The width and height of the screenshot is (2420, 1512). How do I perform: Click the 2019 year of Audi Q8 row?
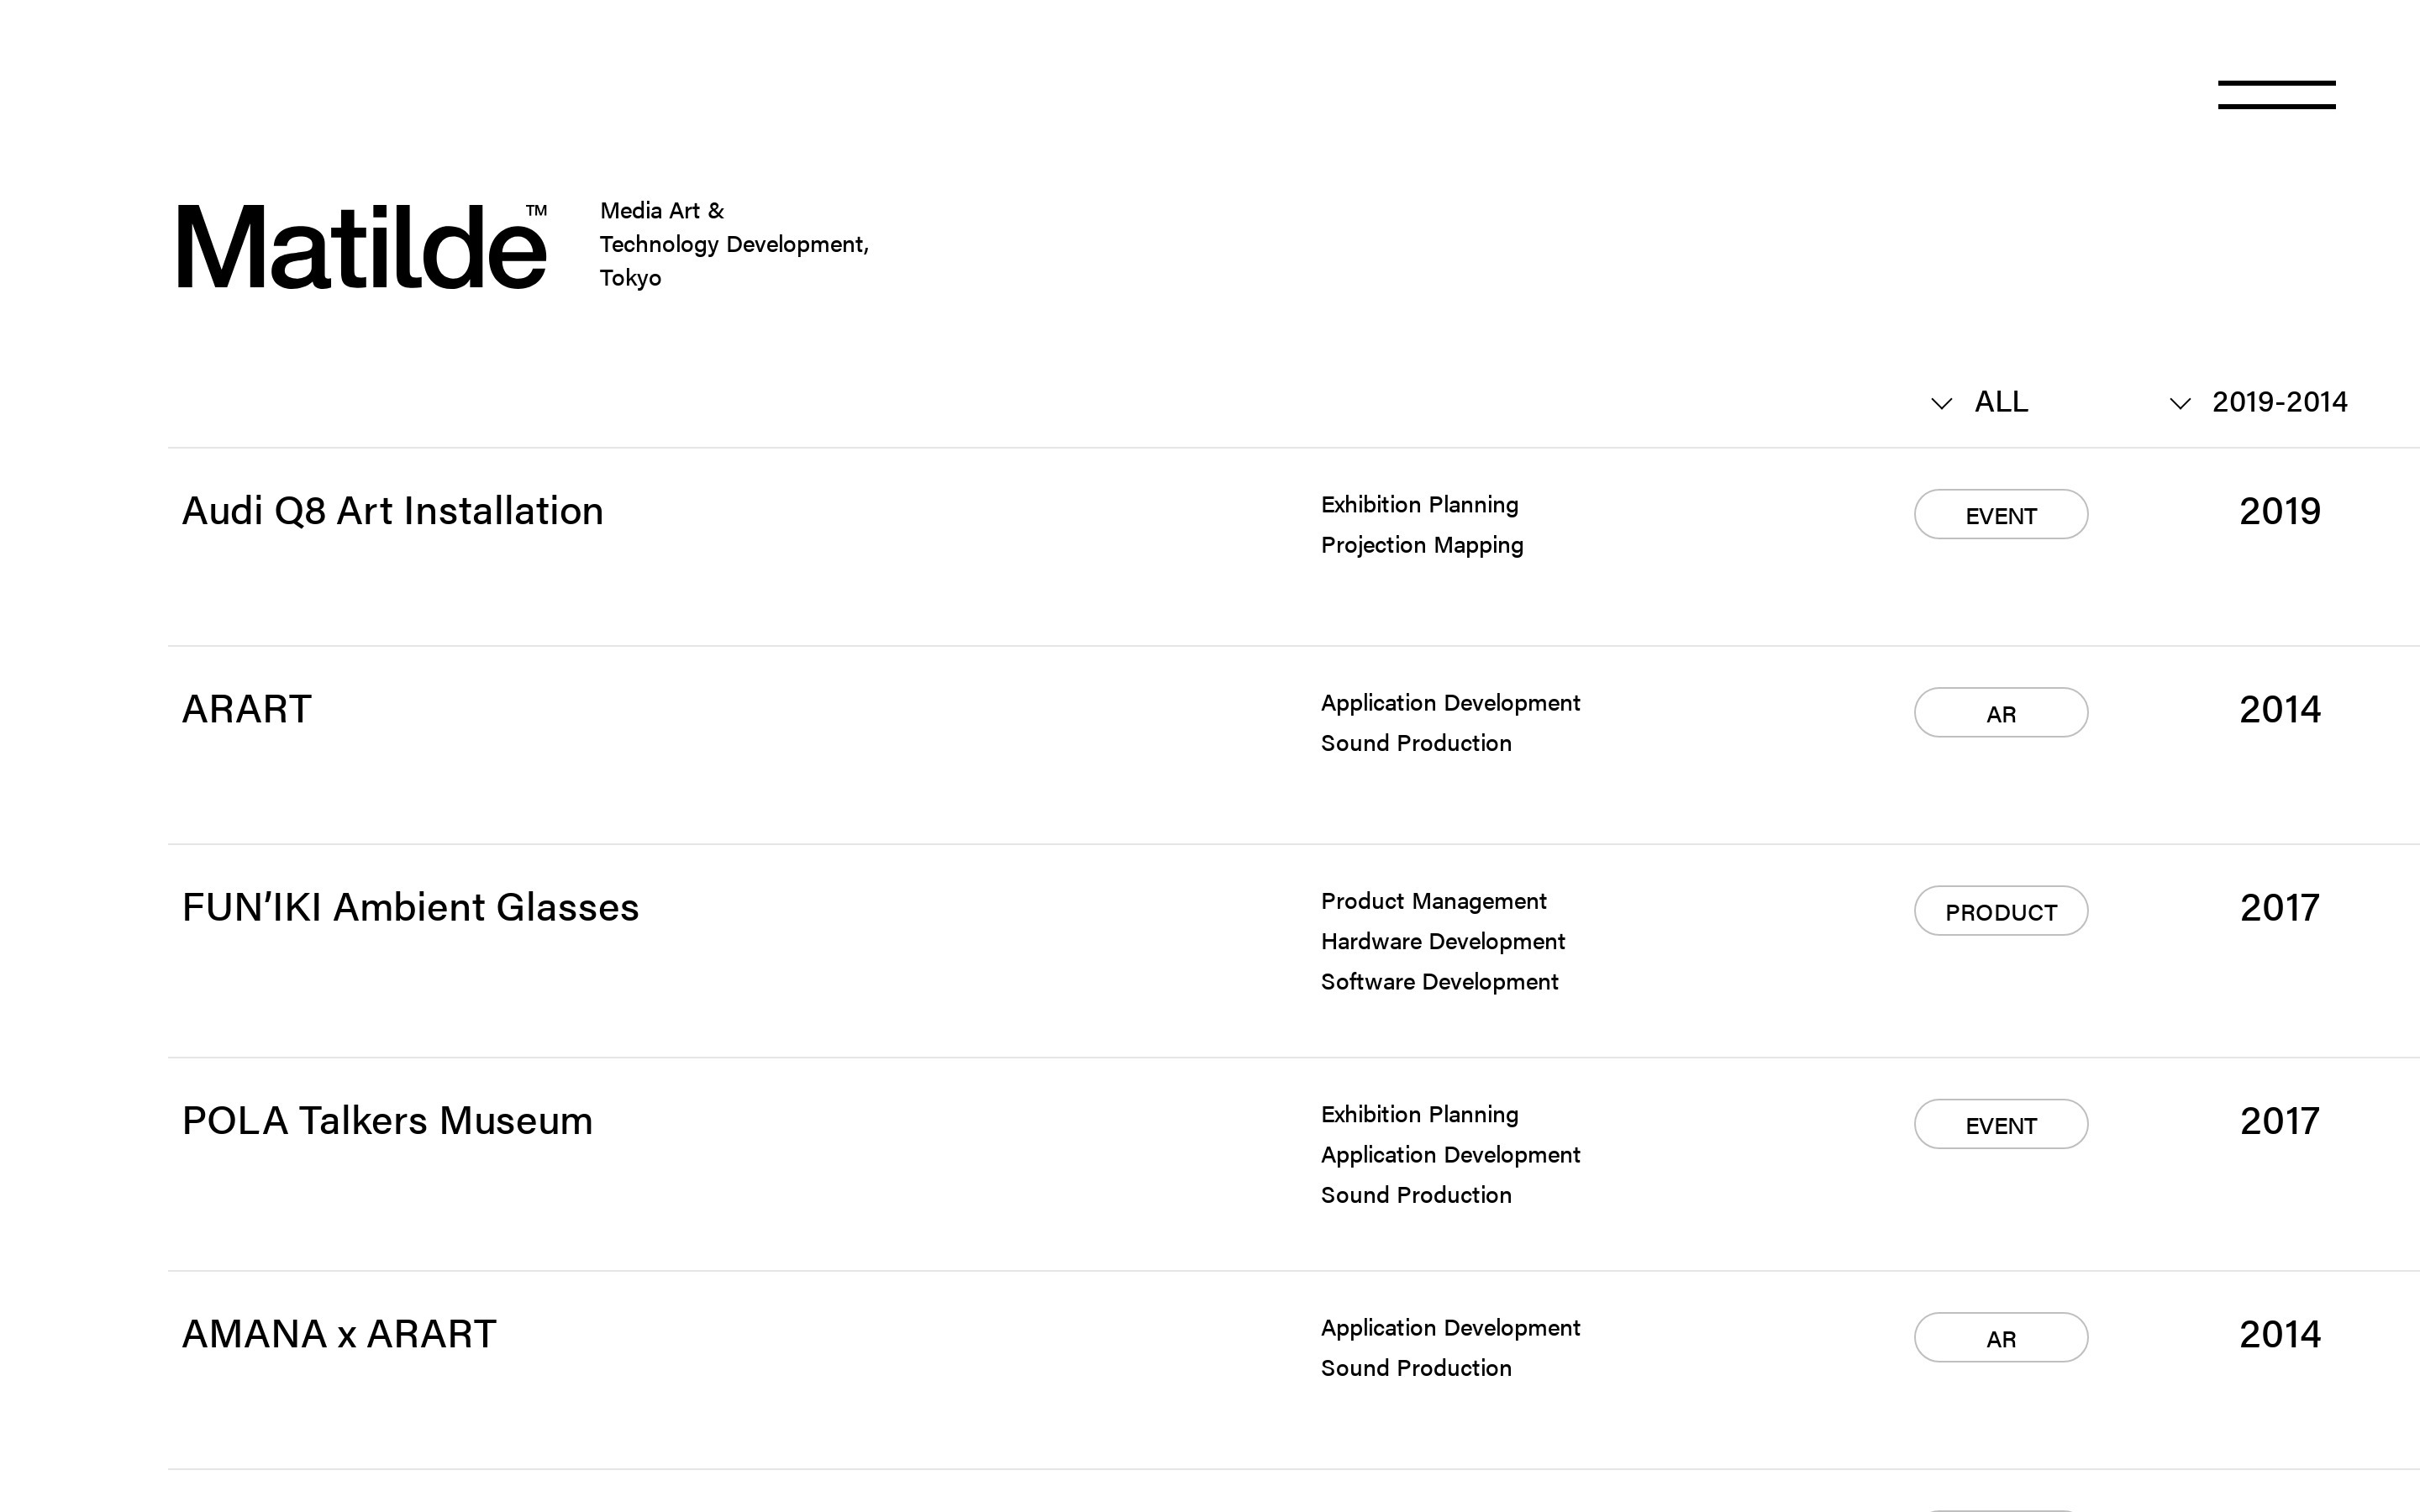coord(2279,512)
